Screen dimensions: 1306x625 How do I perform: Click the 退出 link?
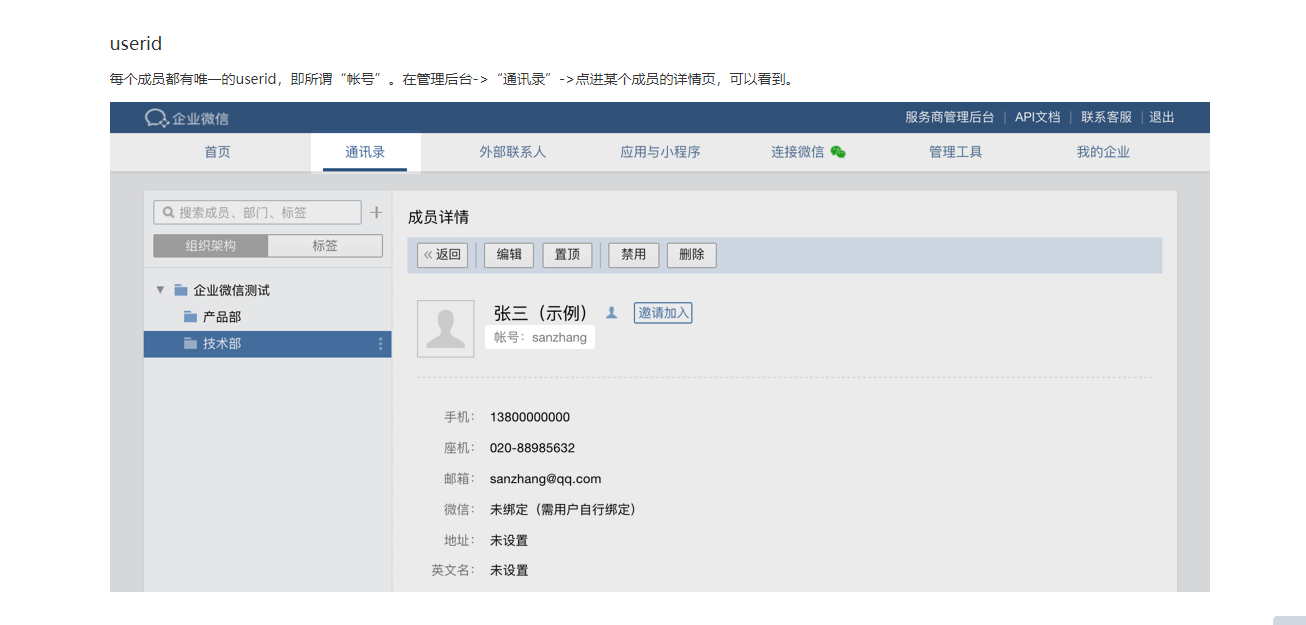point(1162,117)
